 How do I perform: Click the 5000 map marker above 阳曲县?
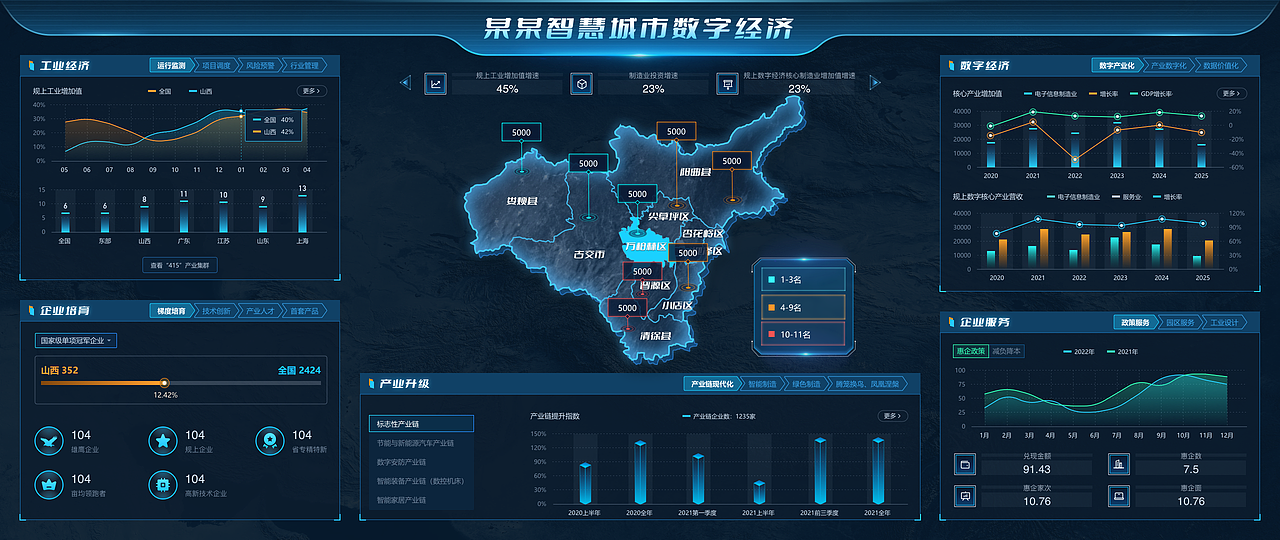tap(676, 131)
